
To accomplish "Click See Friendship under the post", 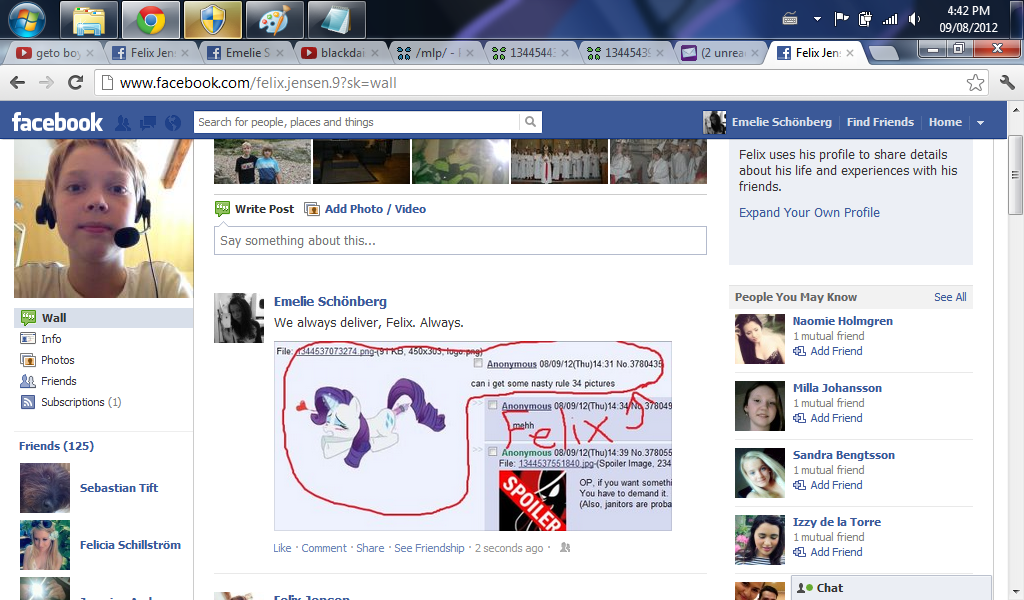I will (x=429, y=548).
